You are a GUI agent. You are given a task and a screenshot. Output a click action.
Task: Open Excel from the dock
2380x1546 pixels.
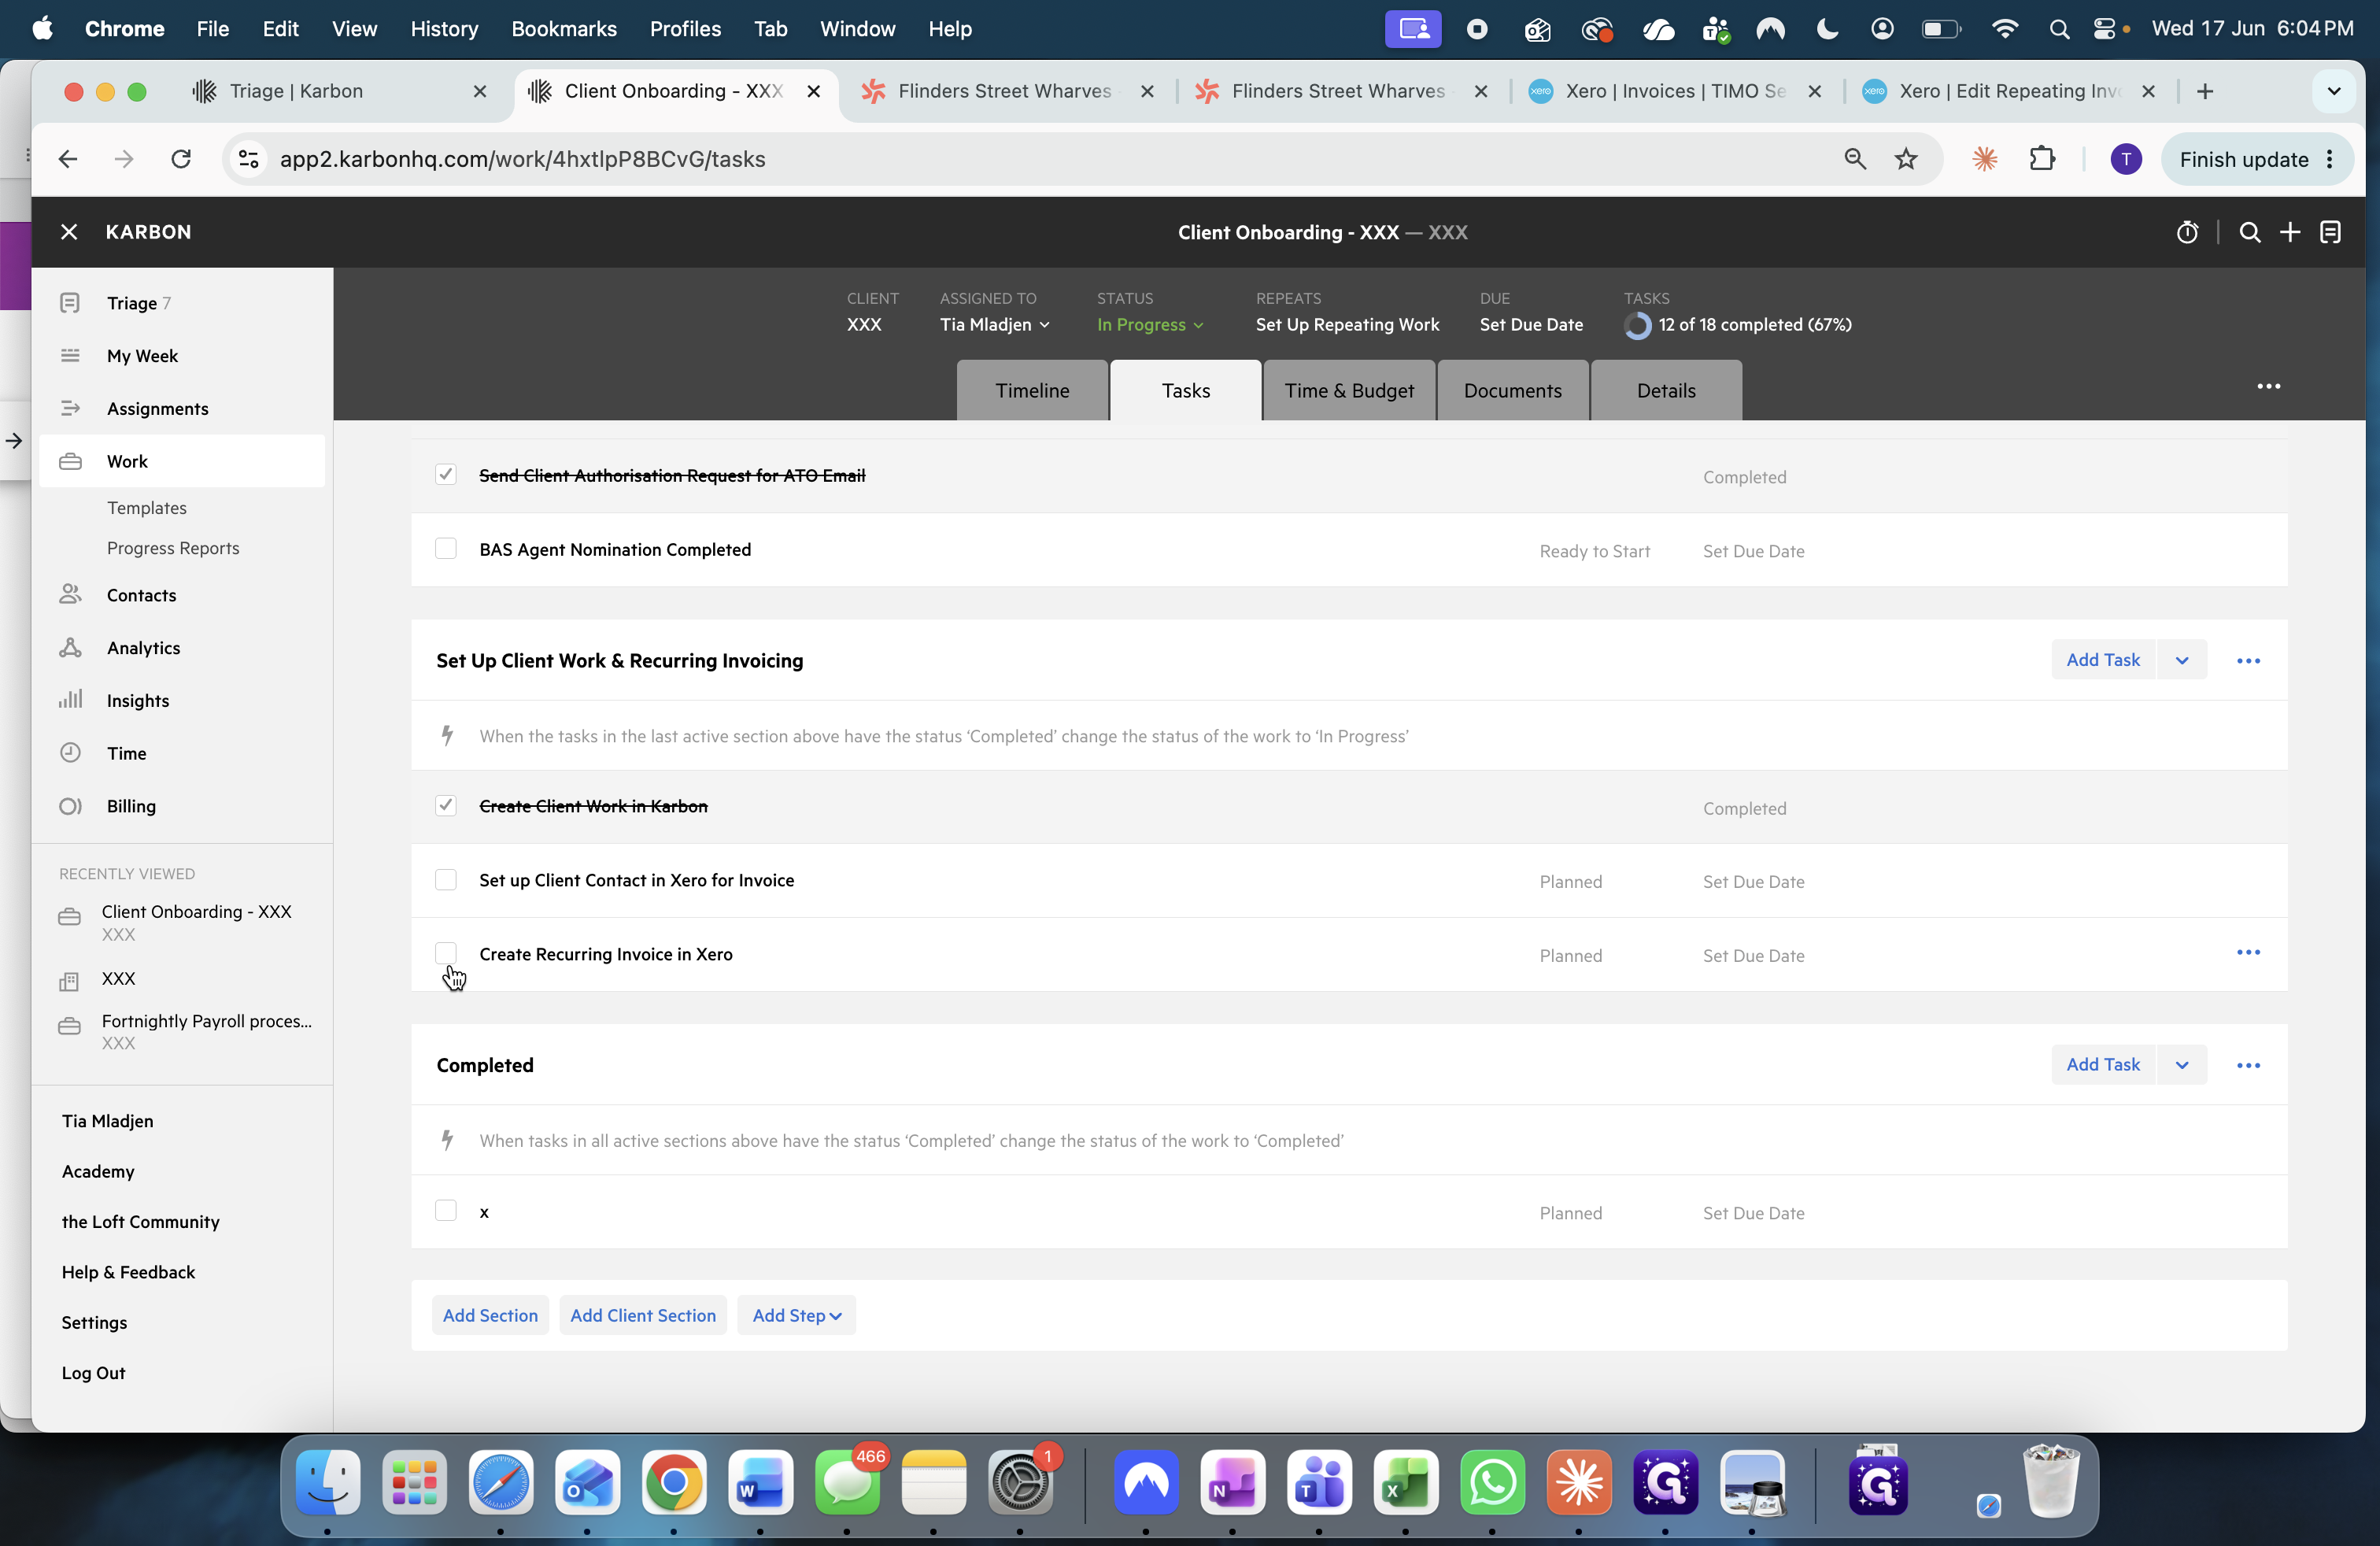click(1405, 1482)
